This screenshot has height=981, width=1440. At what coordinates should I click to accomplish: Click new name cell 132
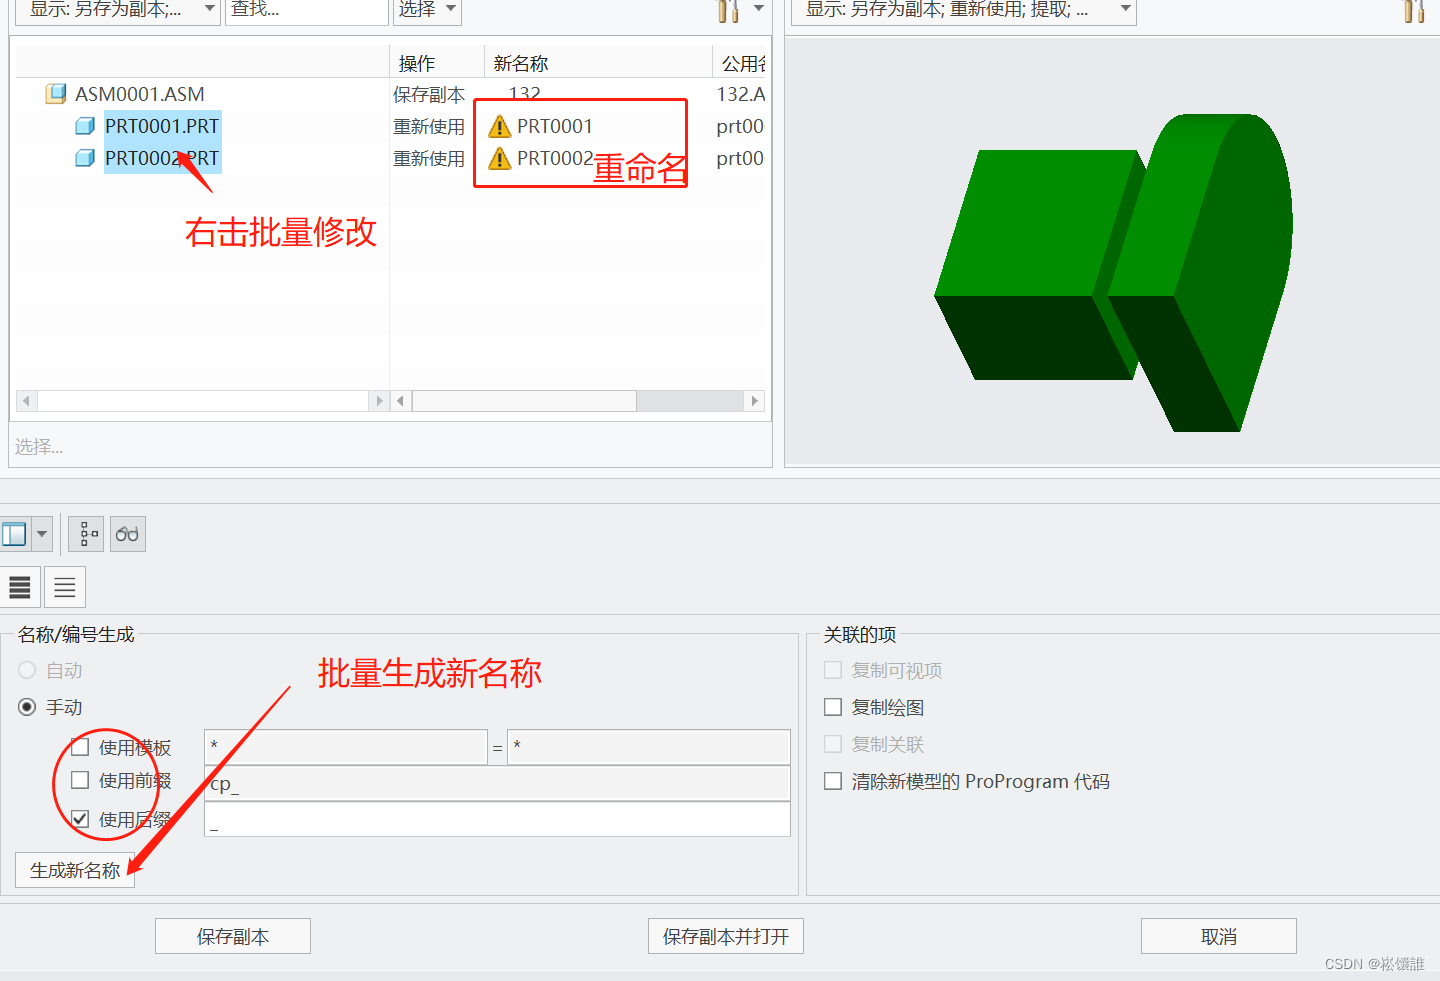click(525, 92)
